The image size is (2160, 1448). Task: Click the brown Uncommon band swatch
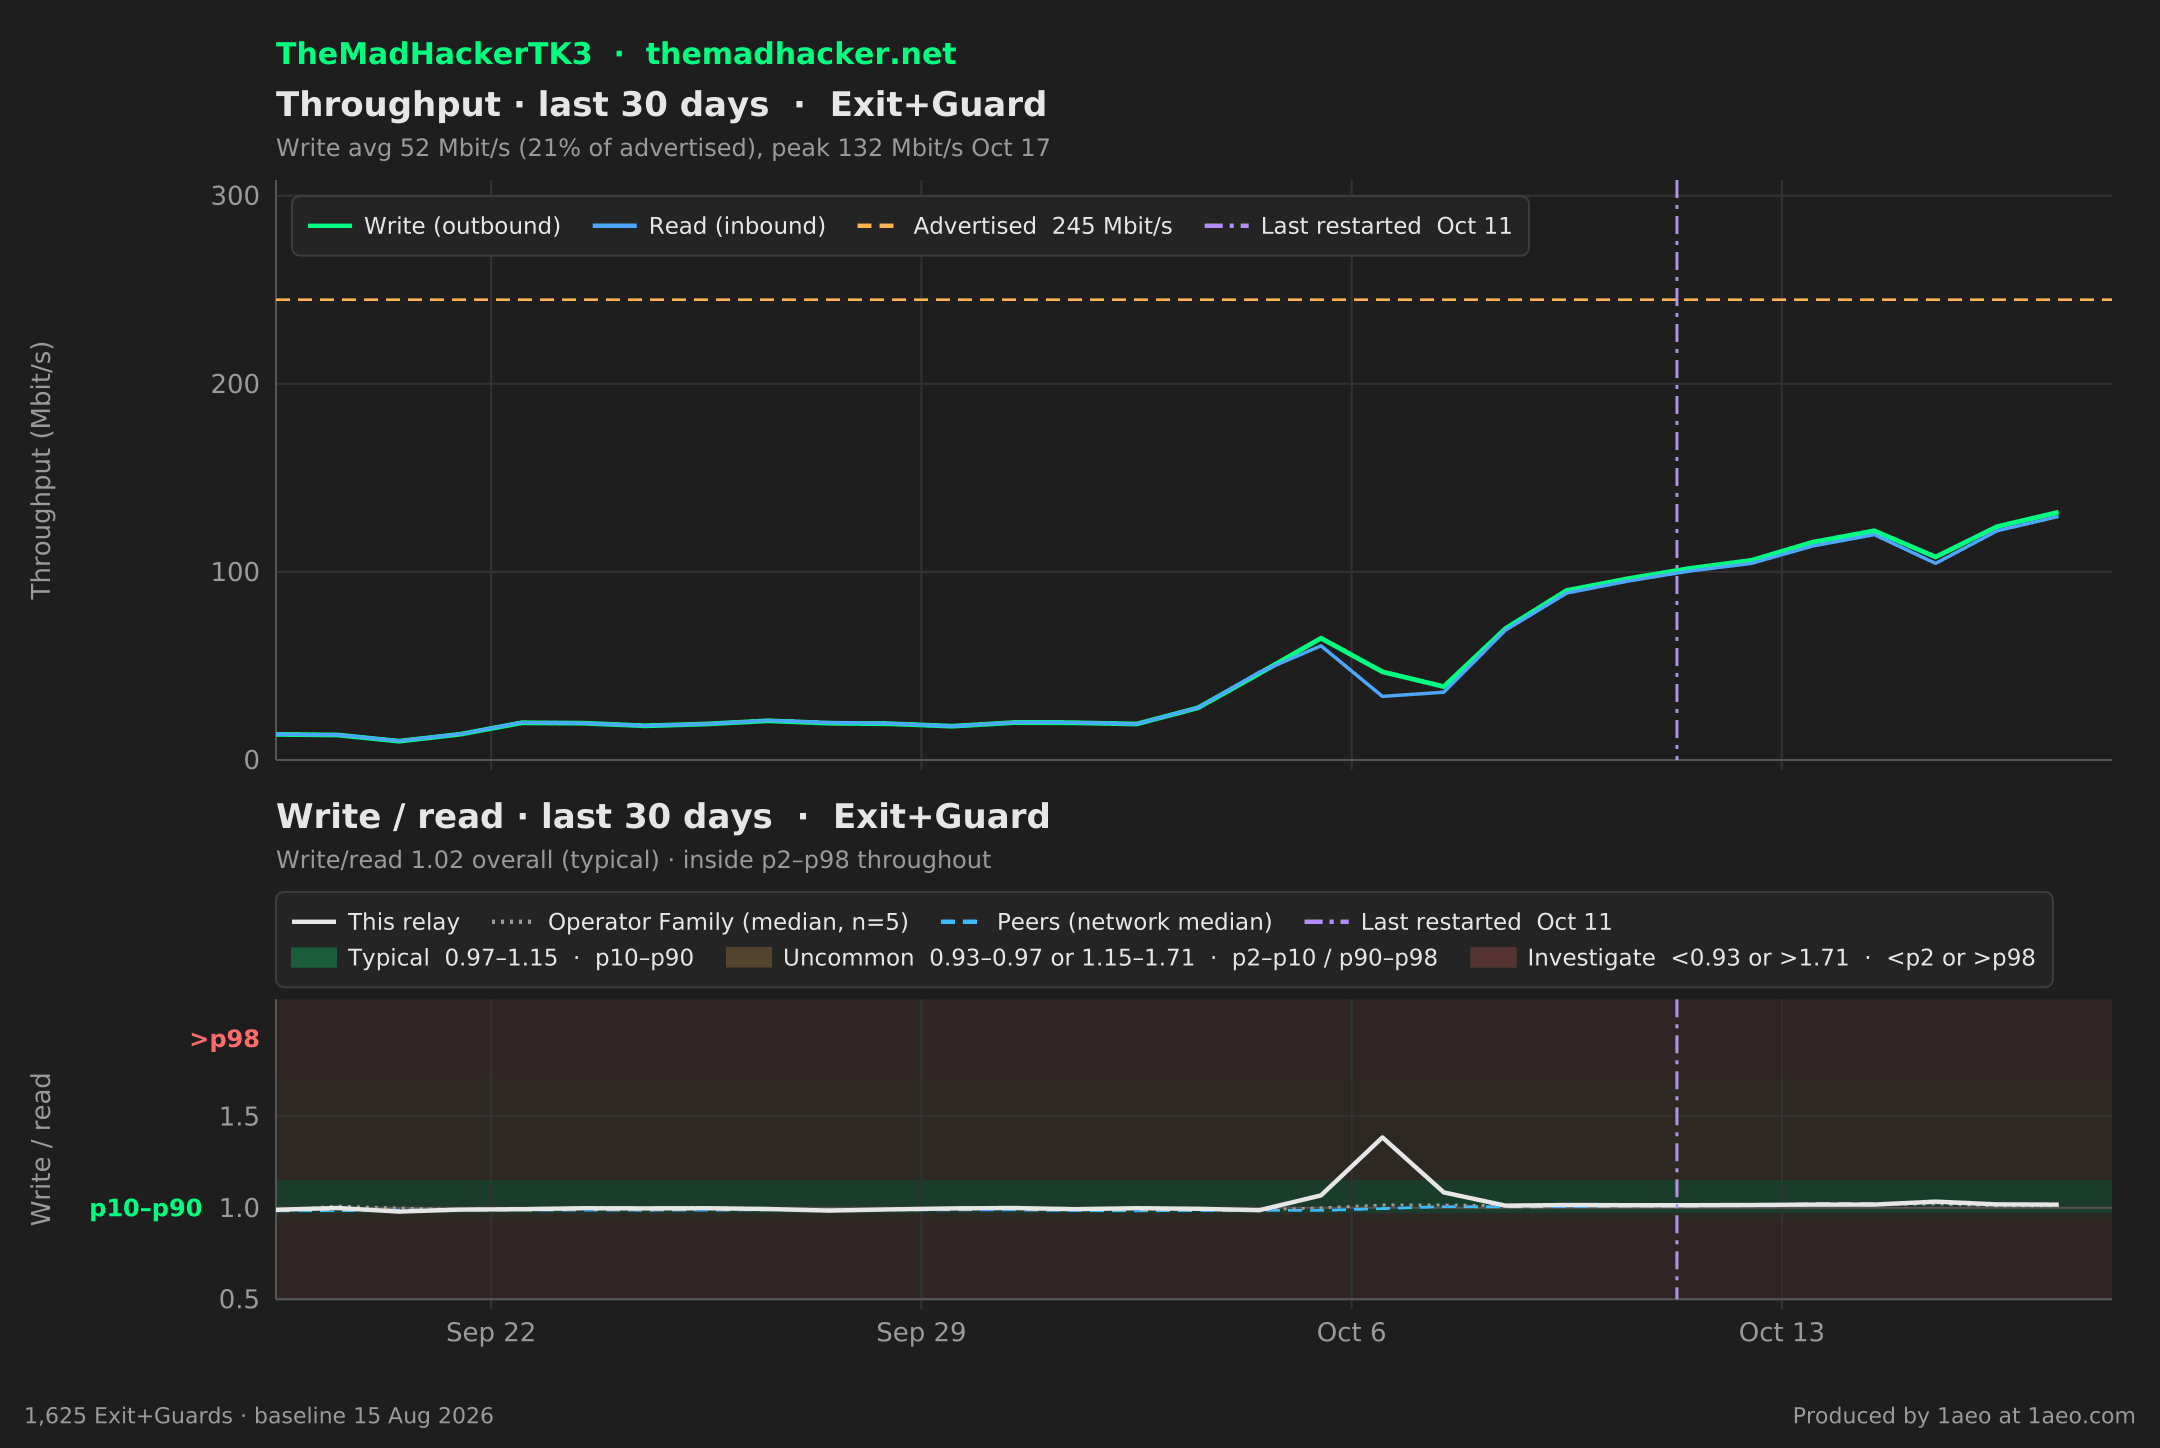pos(749,958)
